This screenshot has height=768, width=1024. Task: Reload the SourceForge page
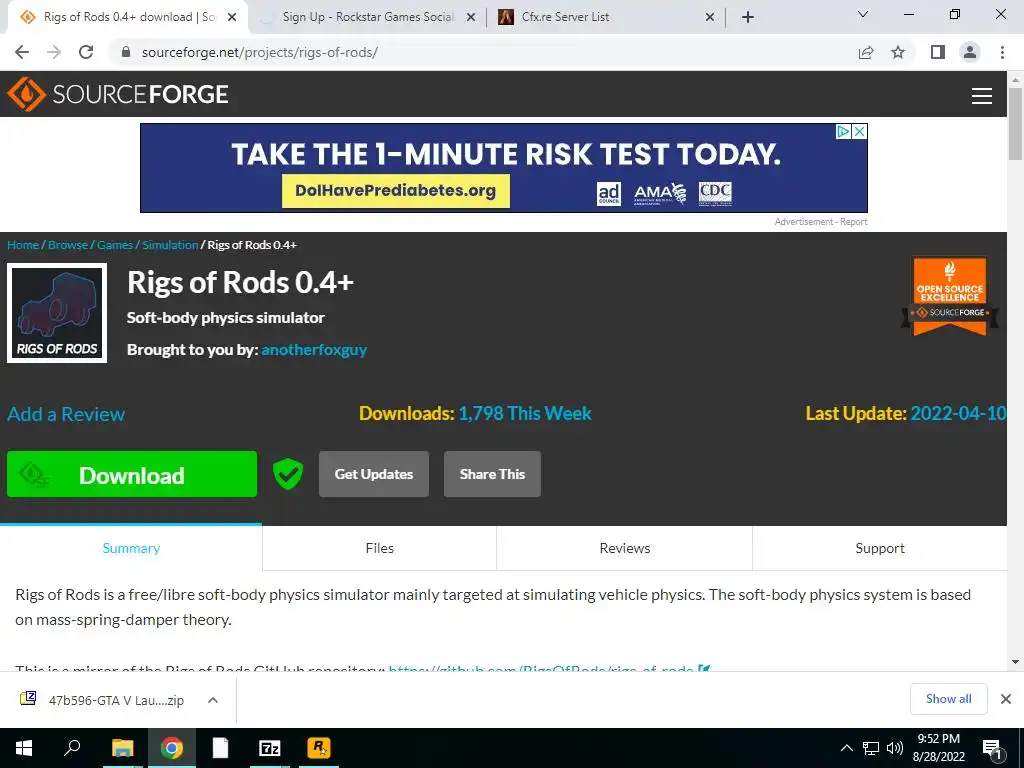point(86,52)
